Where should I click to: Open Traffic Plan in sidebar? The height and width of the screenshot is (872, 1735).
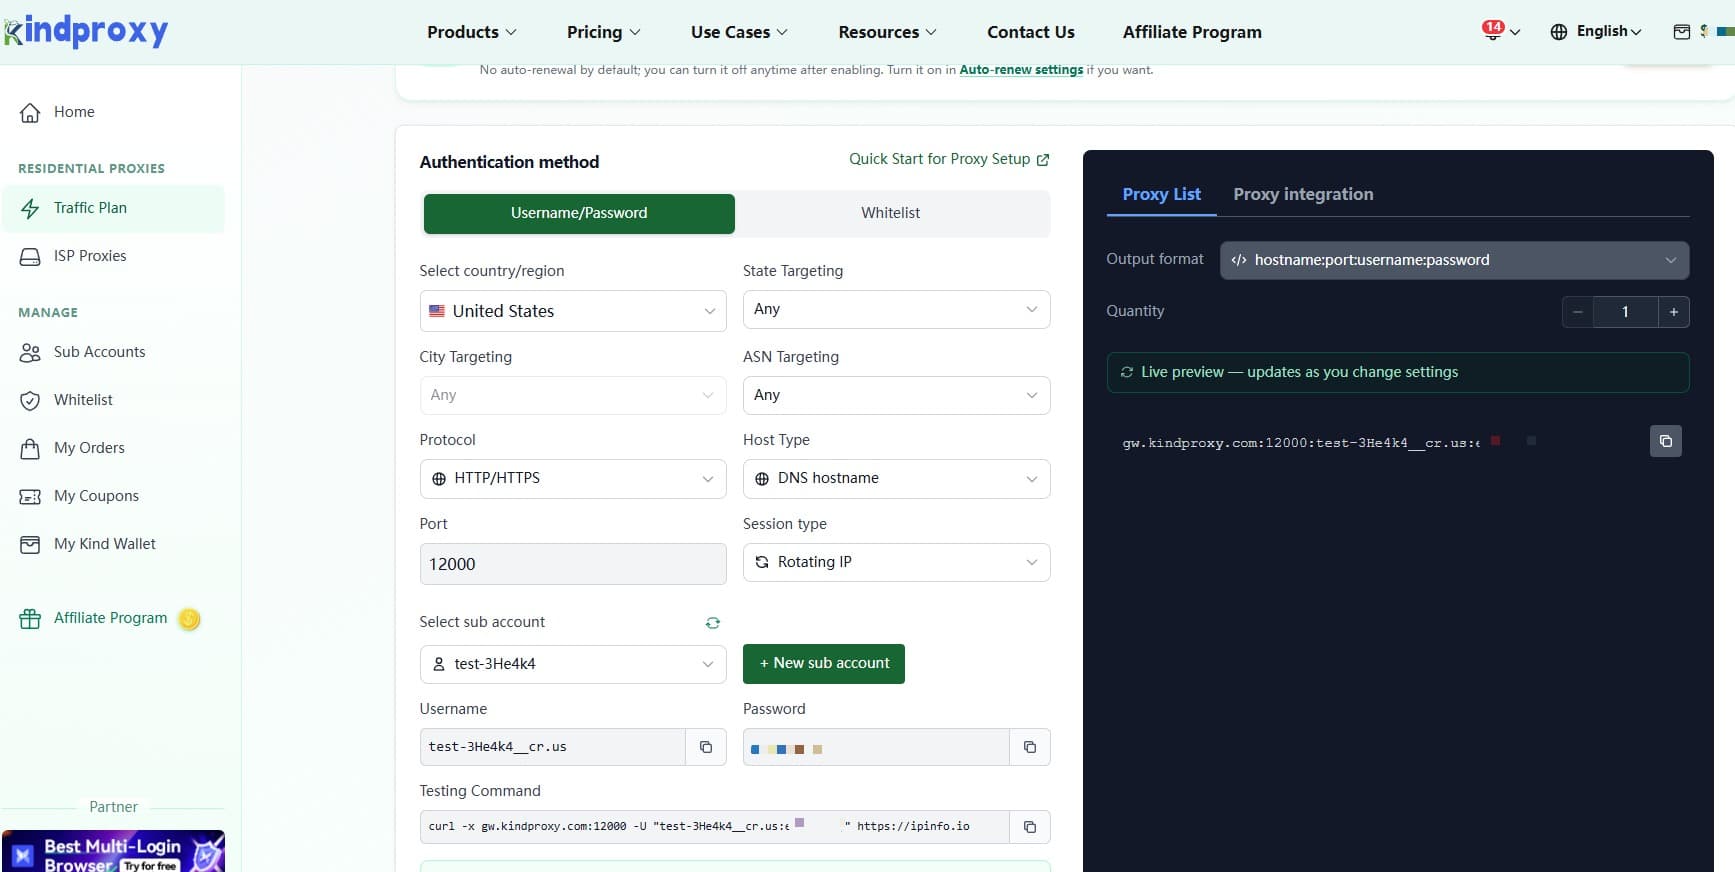113,208
